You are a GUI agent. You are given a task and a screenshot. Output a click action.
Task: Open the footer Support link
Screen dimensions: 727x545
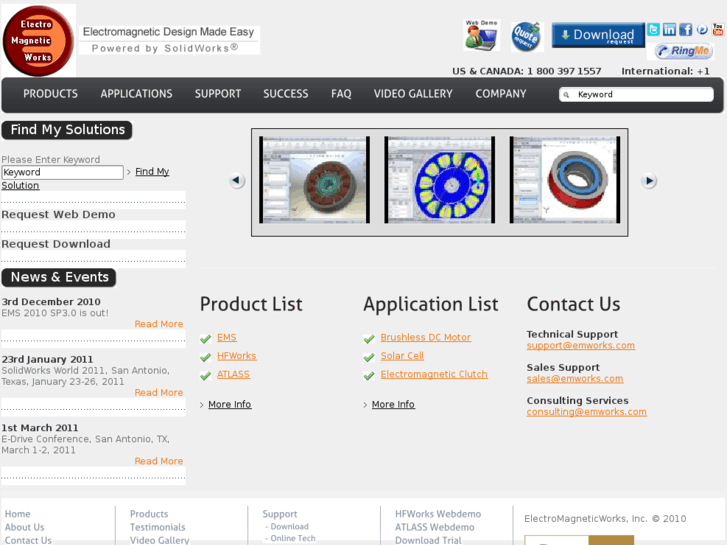(x=280, y=514)
